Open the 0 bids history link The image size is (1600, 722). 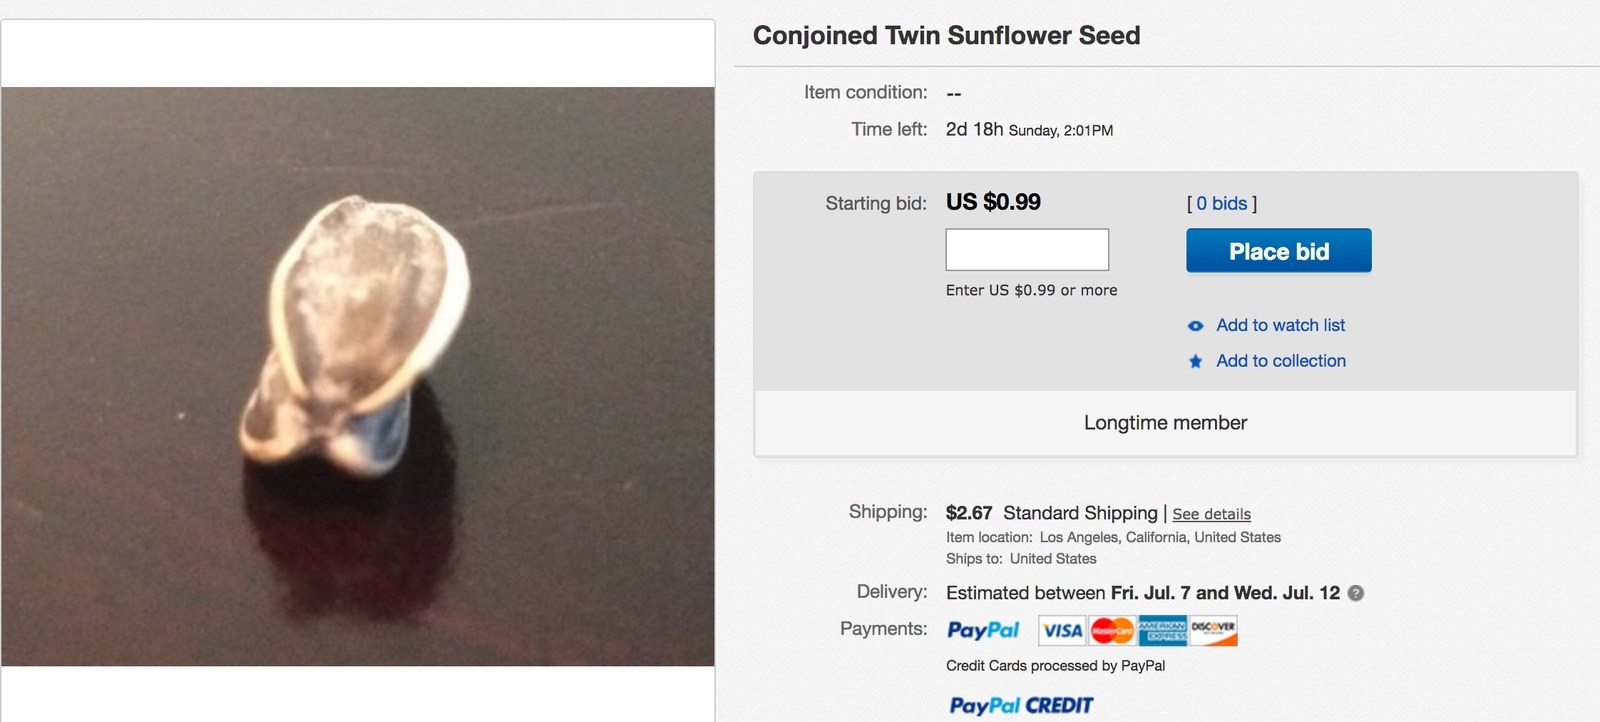click(1221, 204)
